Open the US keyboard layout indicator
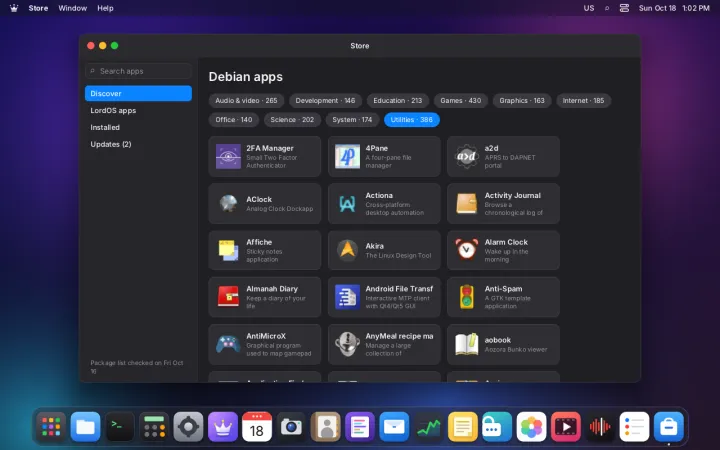720x450 pixels. pyautogui.click(x=589, y=8)
